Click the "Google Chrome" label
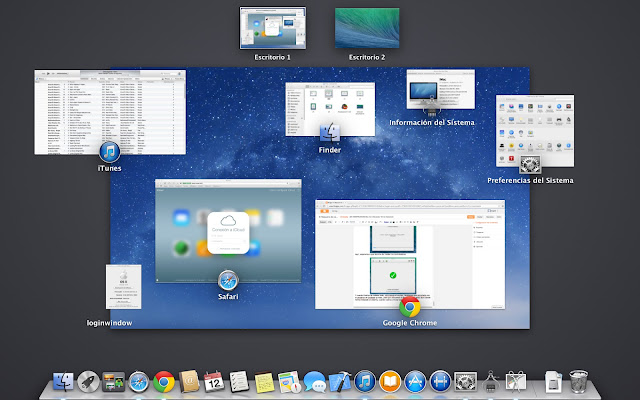The width and height of the screenshot is (640, 400). [x=410, y=323]
